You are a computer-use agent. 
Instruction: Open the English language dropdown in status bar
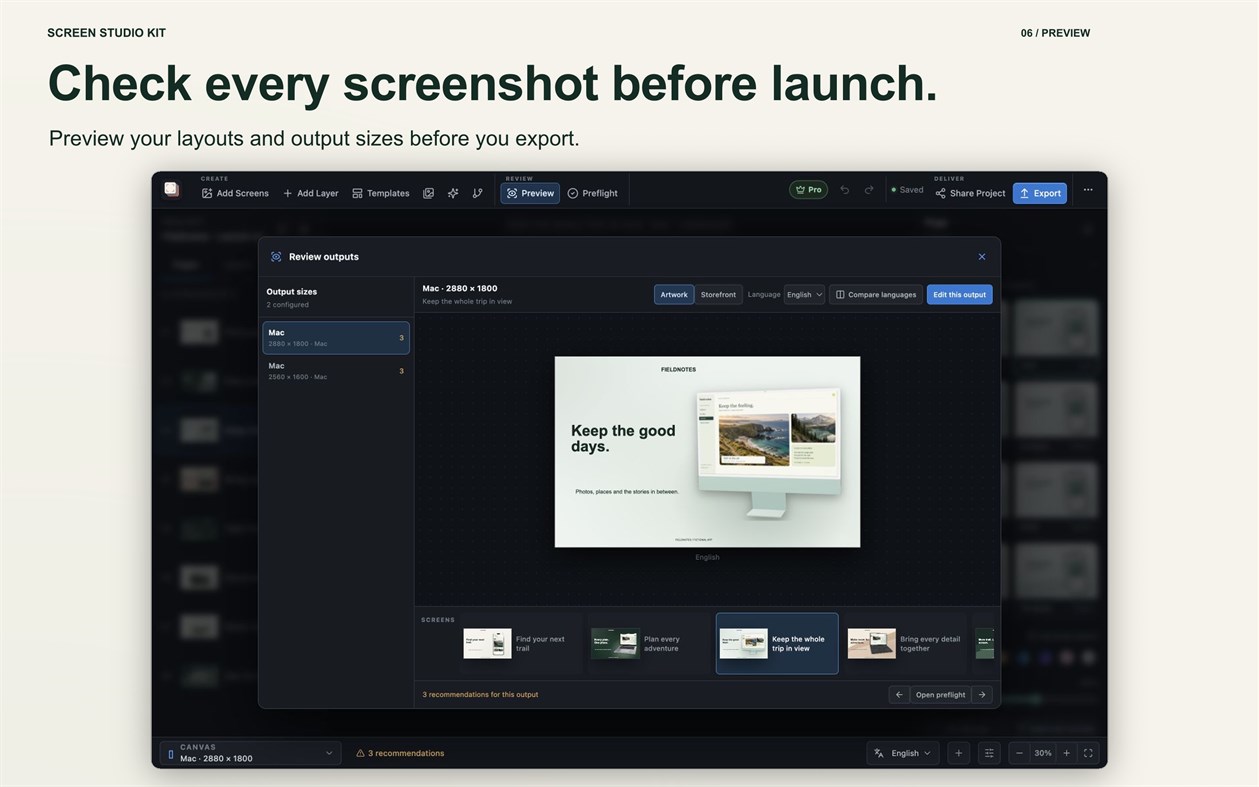point(902,753)
